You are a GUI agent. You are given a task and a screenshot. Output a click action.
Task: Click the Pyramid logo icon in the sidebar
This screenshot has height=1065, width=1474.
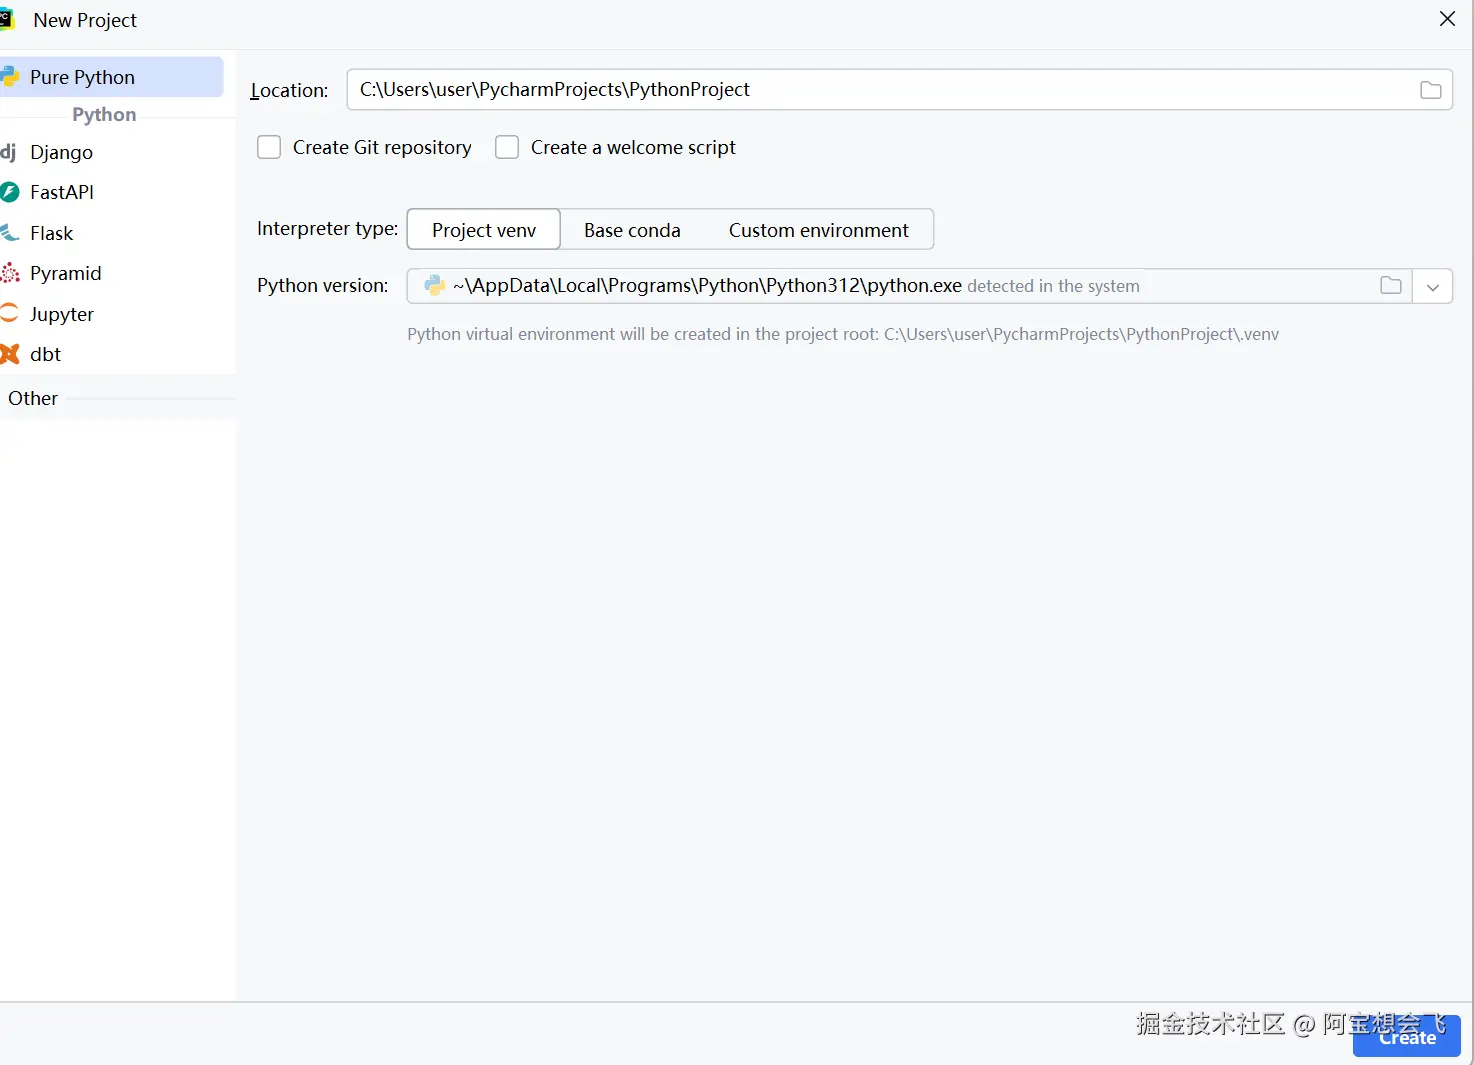9,273
